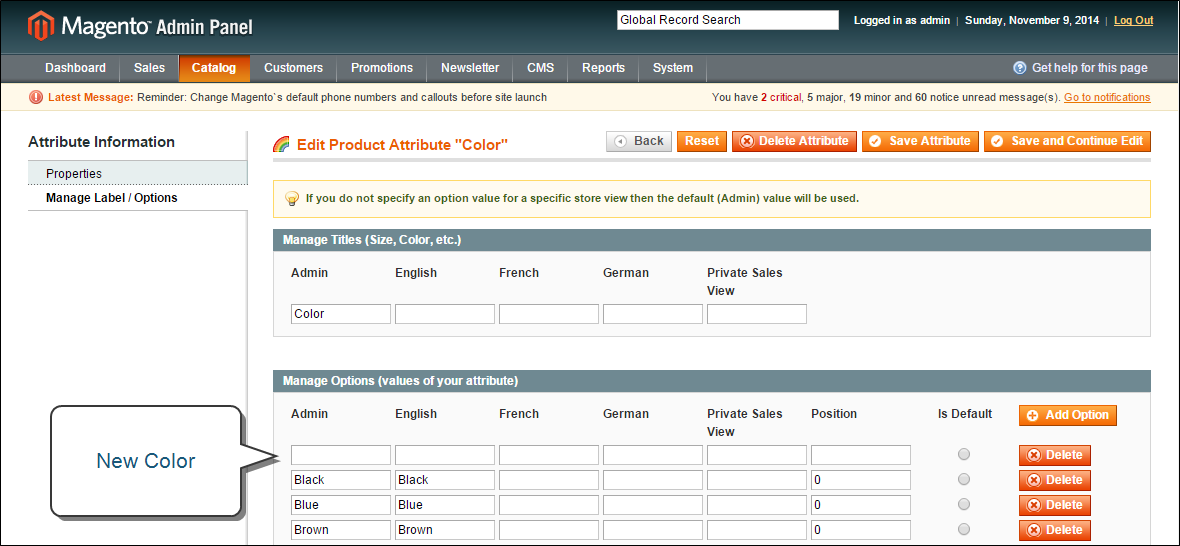Open the CMS menu
The height and width of the screenshot is (546, 1180).
point(540,68)
